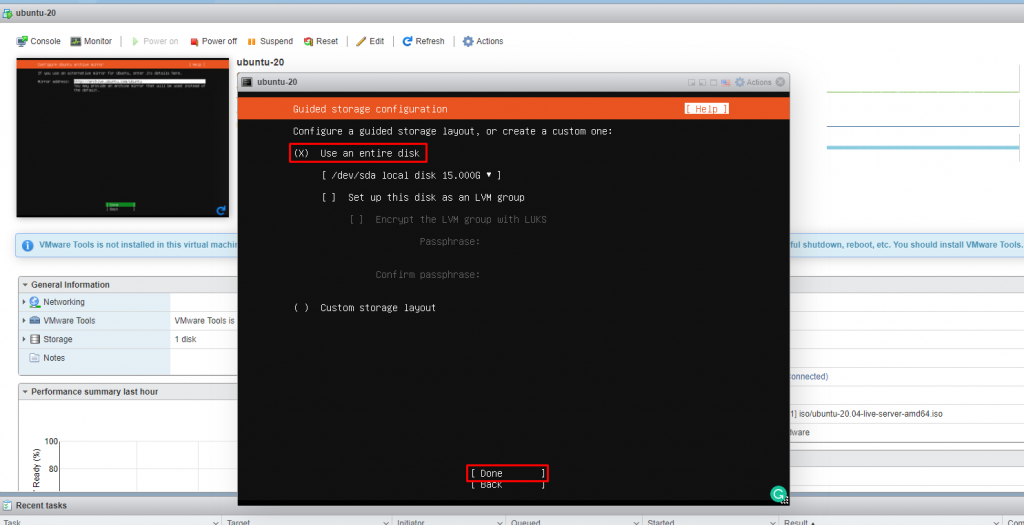This screenshot has height=525, width=1024.
Task: Open the Console from the toolbar
Action: (39, 41)
